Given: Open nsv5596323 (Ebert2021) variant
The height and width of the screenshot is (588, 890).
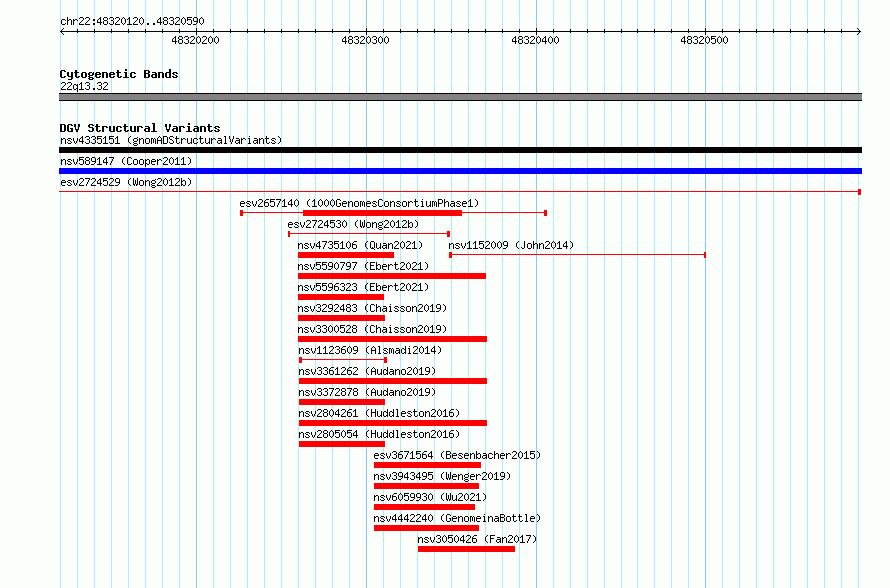Looking at the screenshot, I should tap(363, 287).
